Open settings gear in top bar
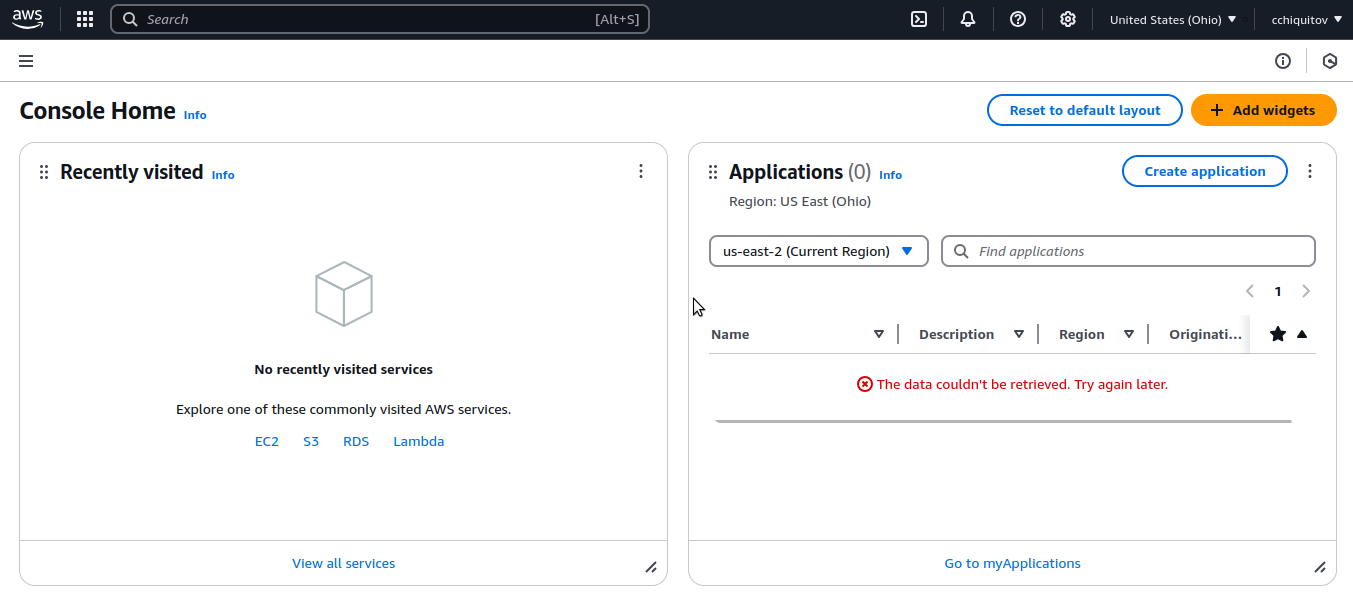This screenshot has width=1353, height=595. point(1068,19)
